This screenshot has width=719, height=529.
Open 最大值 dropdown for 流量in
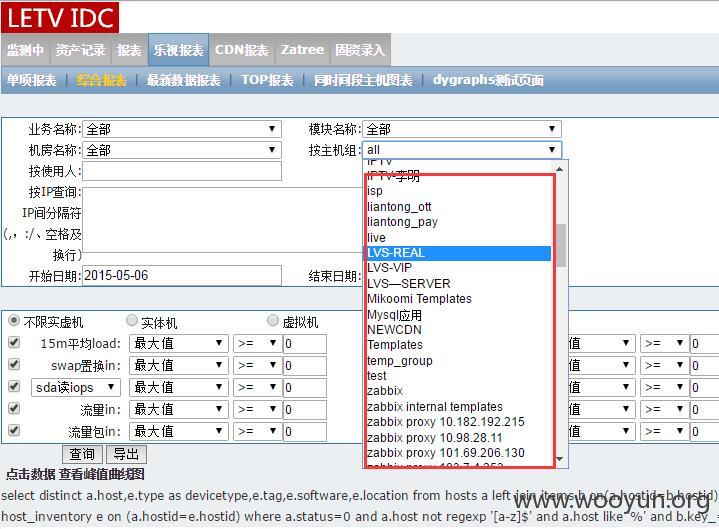click(179, 409)
